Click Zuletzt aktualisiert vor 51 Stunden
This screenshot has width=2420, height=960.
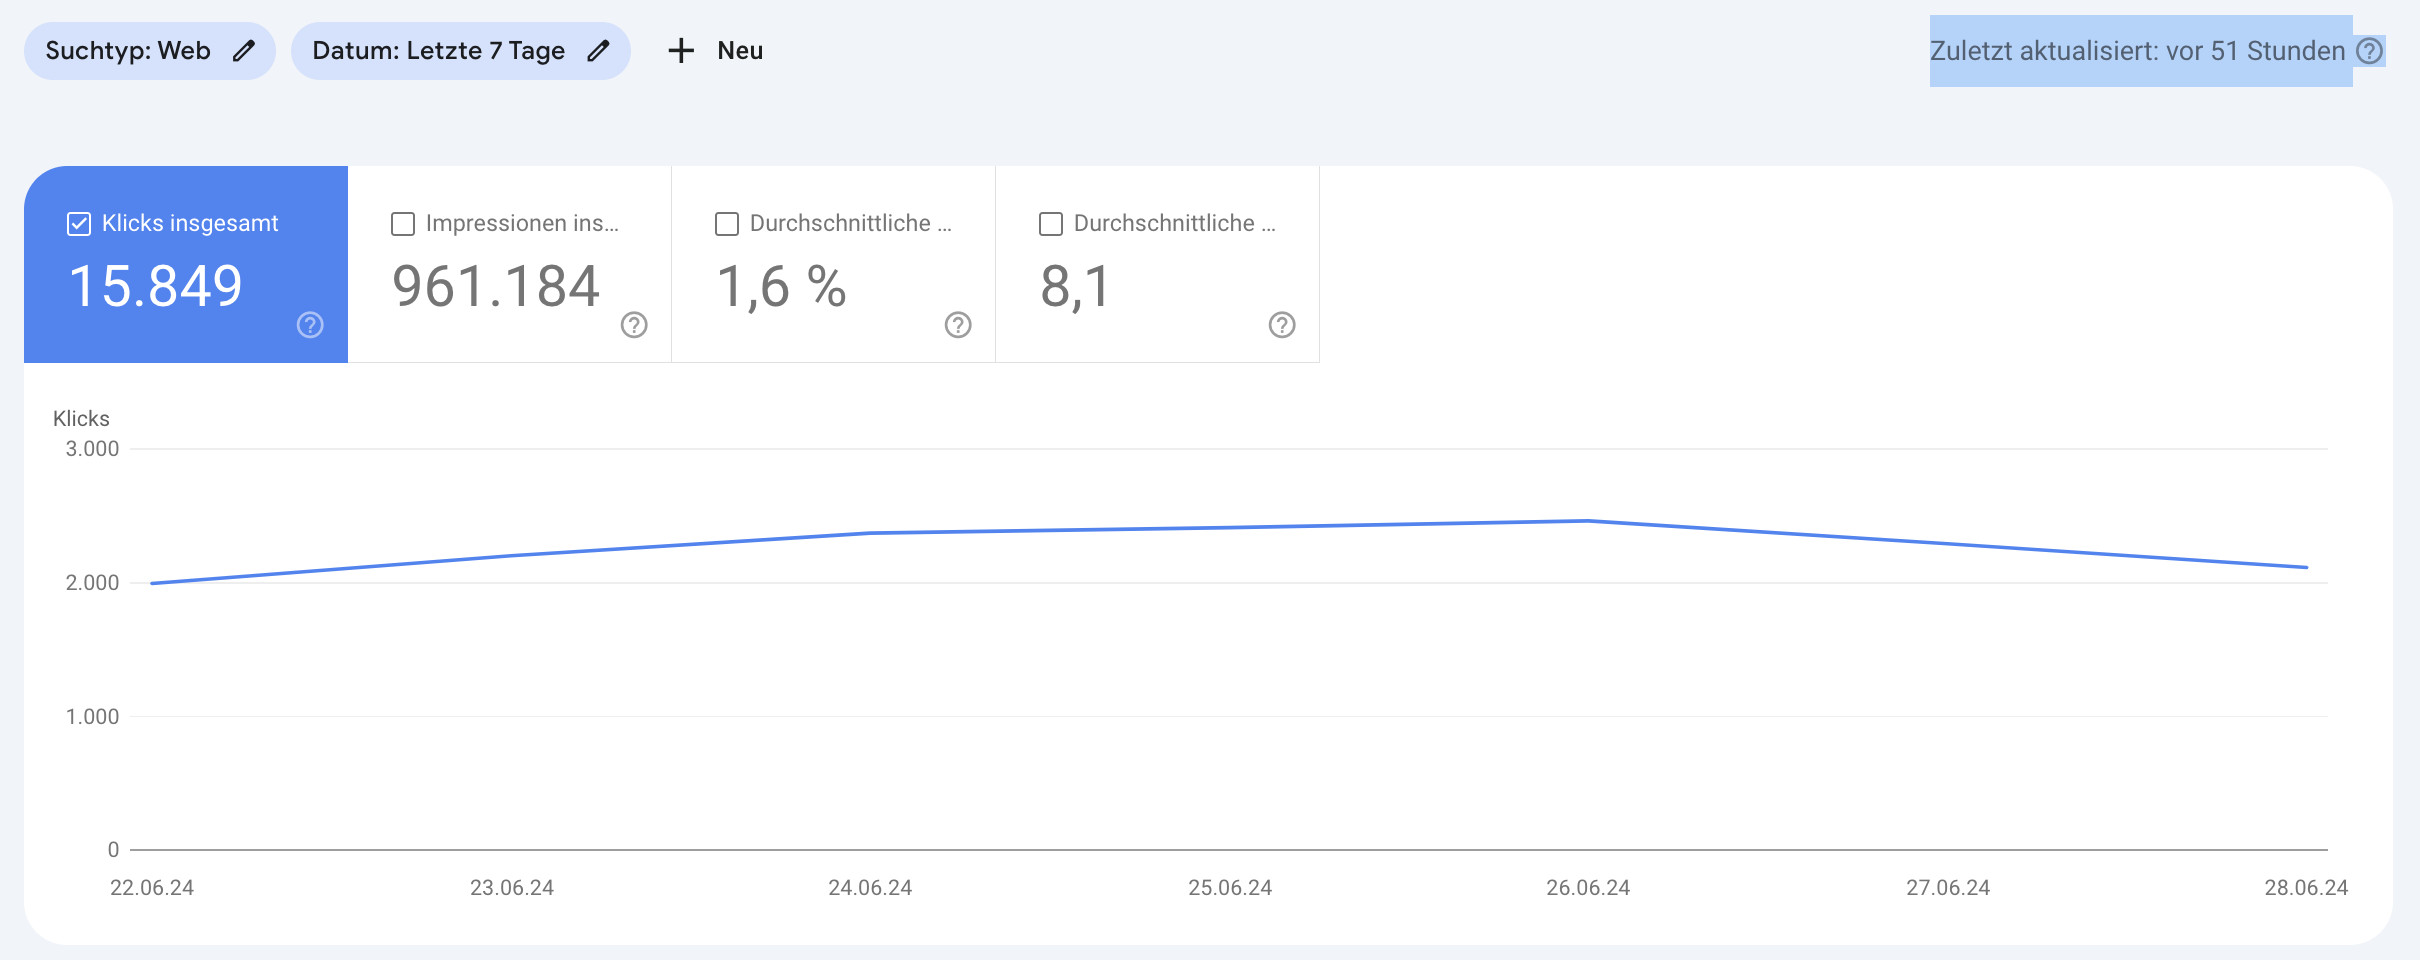pyautogui.click(x=2140, y=50)
